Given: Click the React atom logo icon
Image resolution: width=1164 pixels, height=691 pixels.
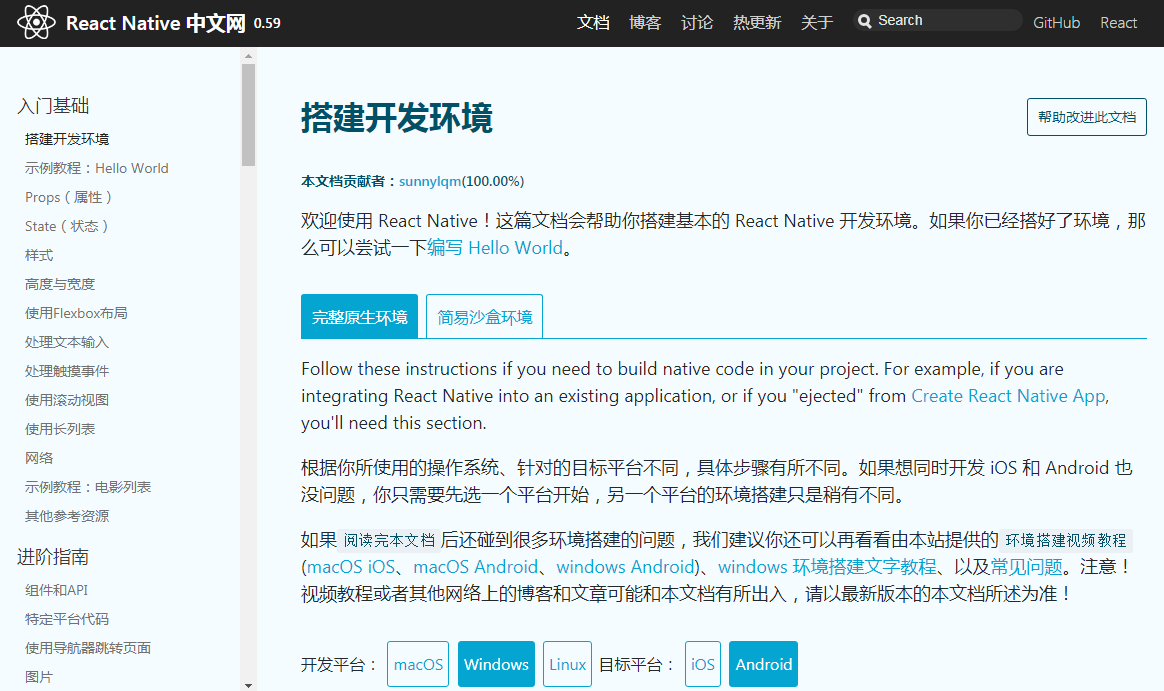Looking at the screenshot, I should [36, 22].
